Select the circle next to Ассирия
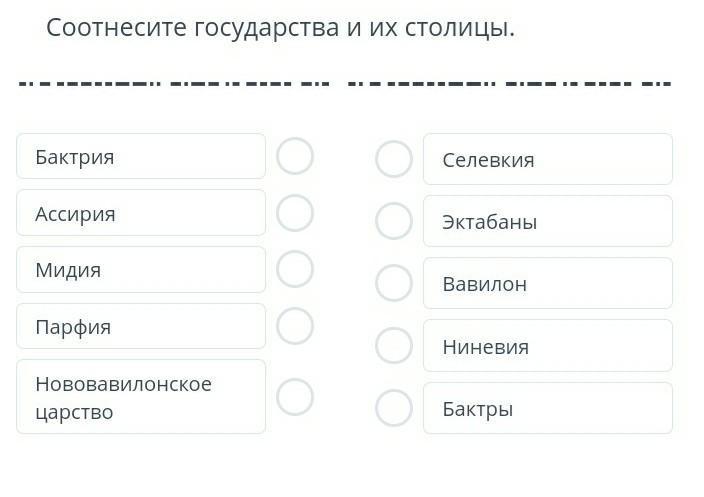The width and height of the screenshot is (704, 497). click(295, 213)
